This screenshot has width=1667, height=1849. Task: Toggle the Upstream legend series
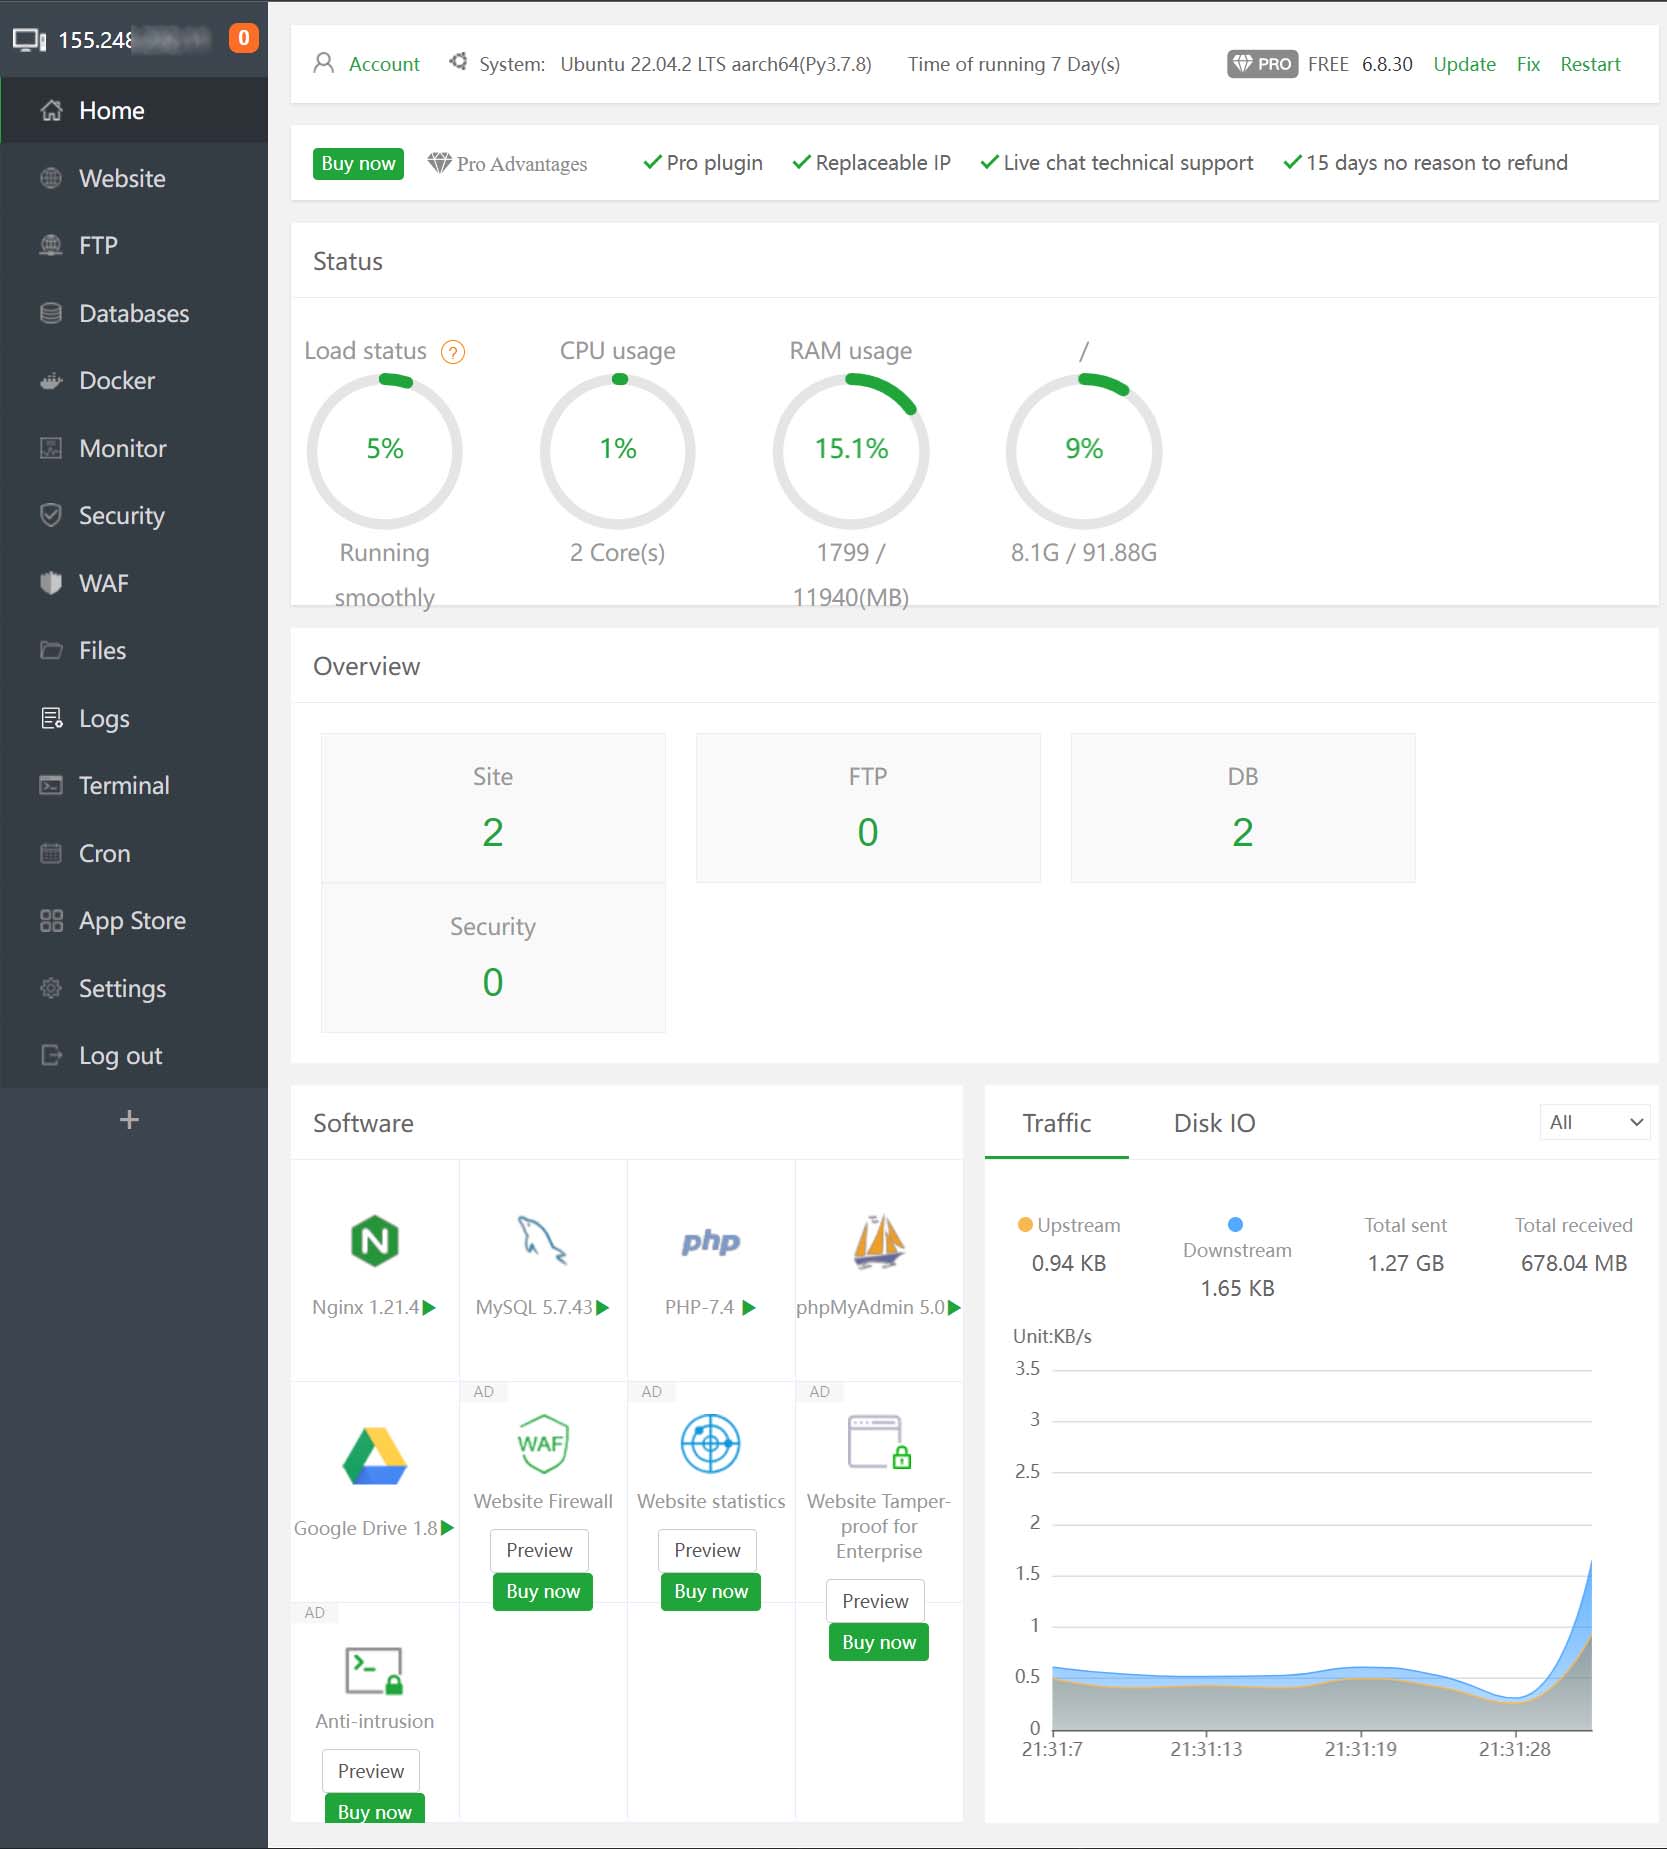[1068, 1225]
